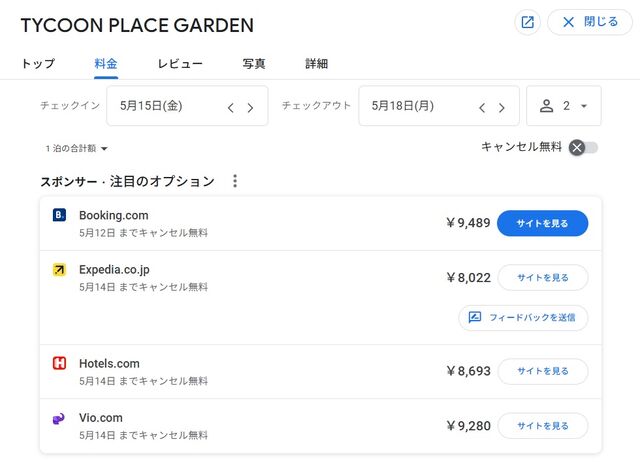Click the Booking.com provider name
Image resolution: width=640 pixels, height=463 pixels.
point(113,215)
